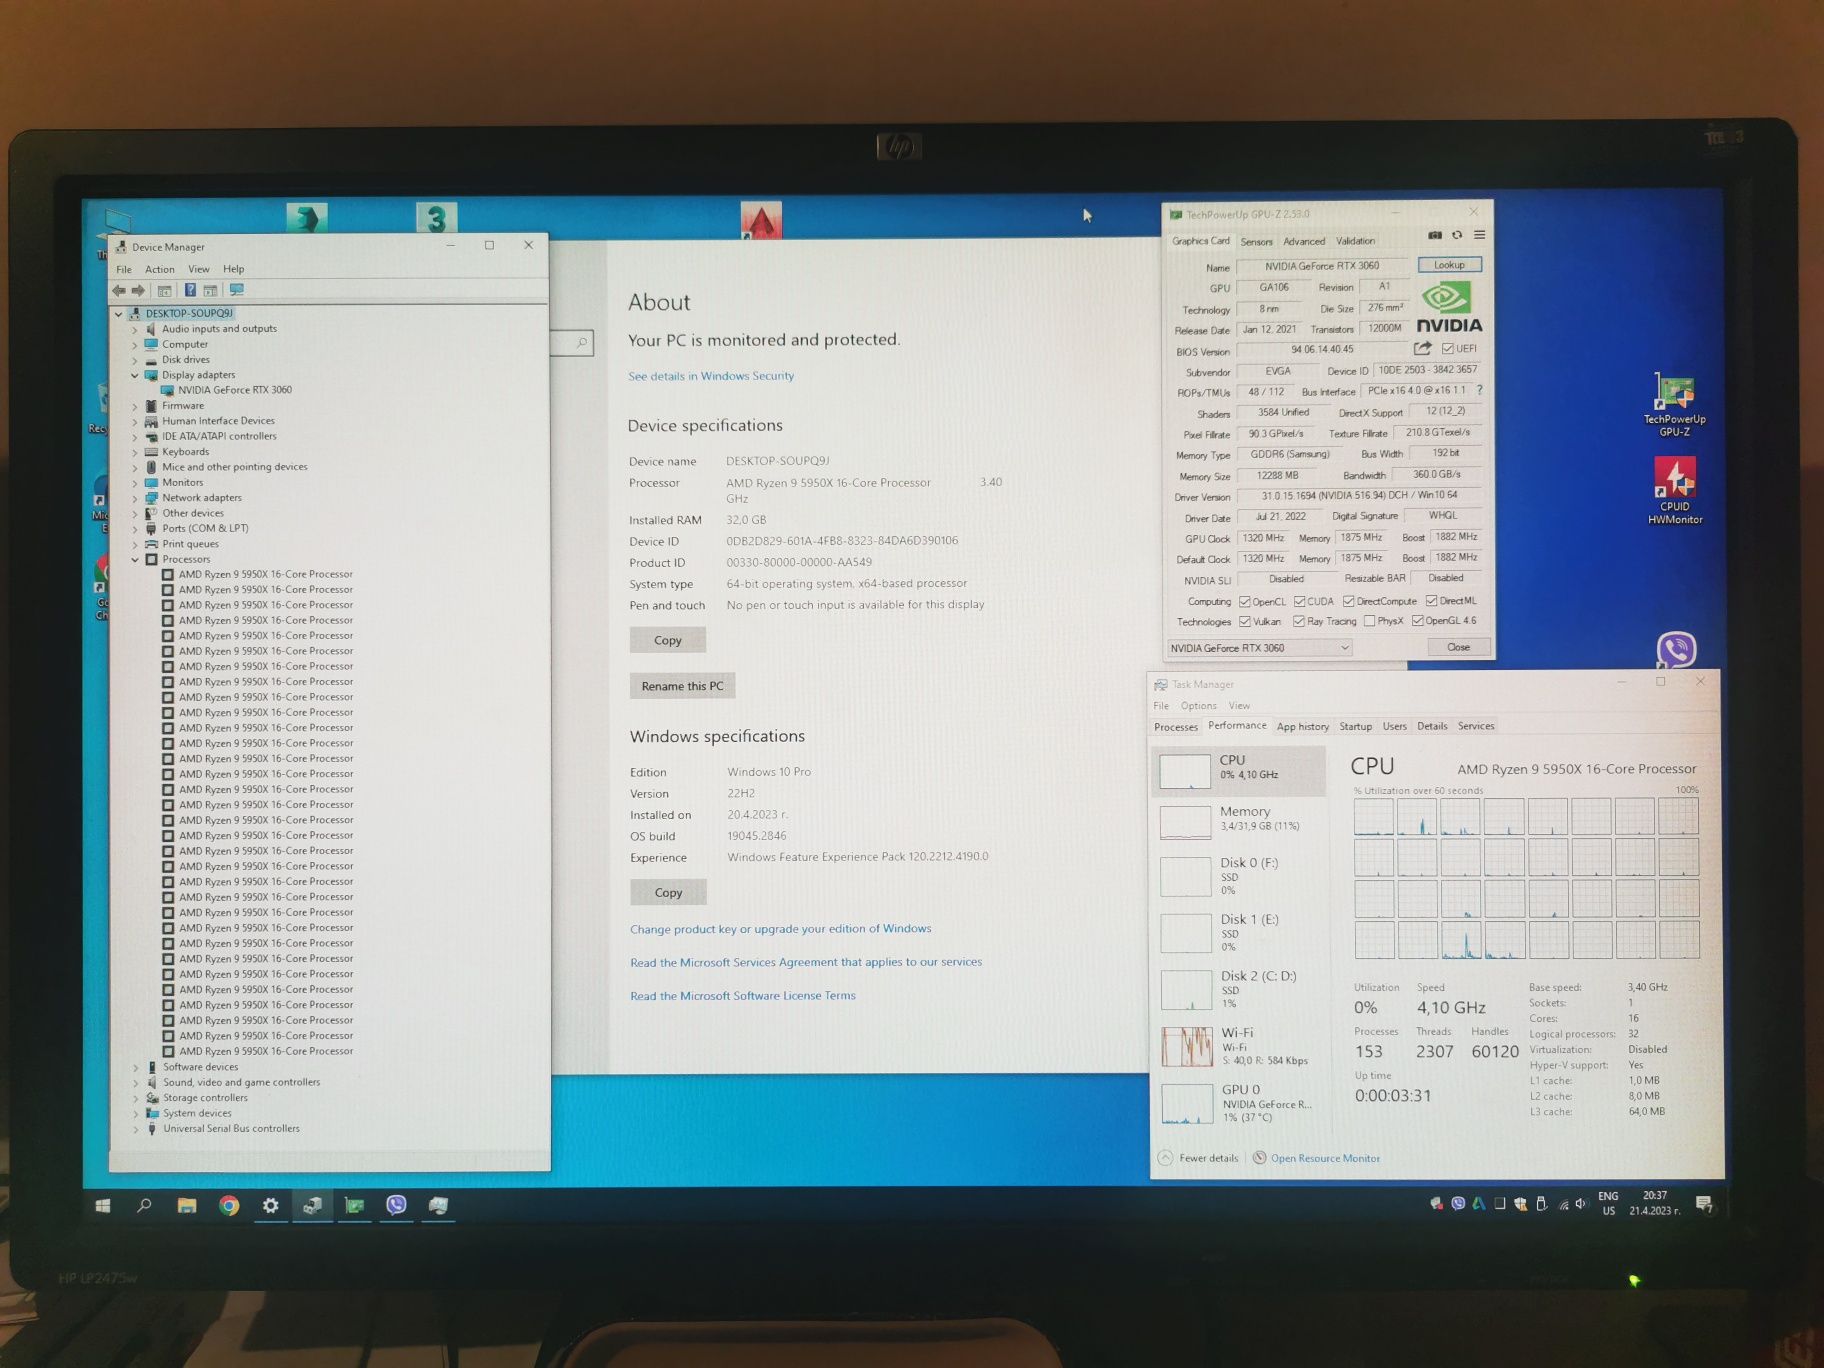Open the GPU selection dropdown in GPU-Z
The width and height of the screenshot is (1824, 1368).
[x=1259, y=648]
